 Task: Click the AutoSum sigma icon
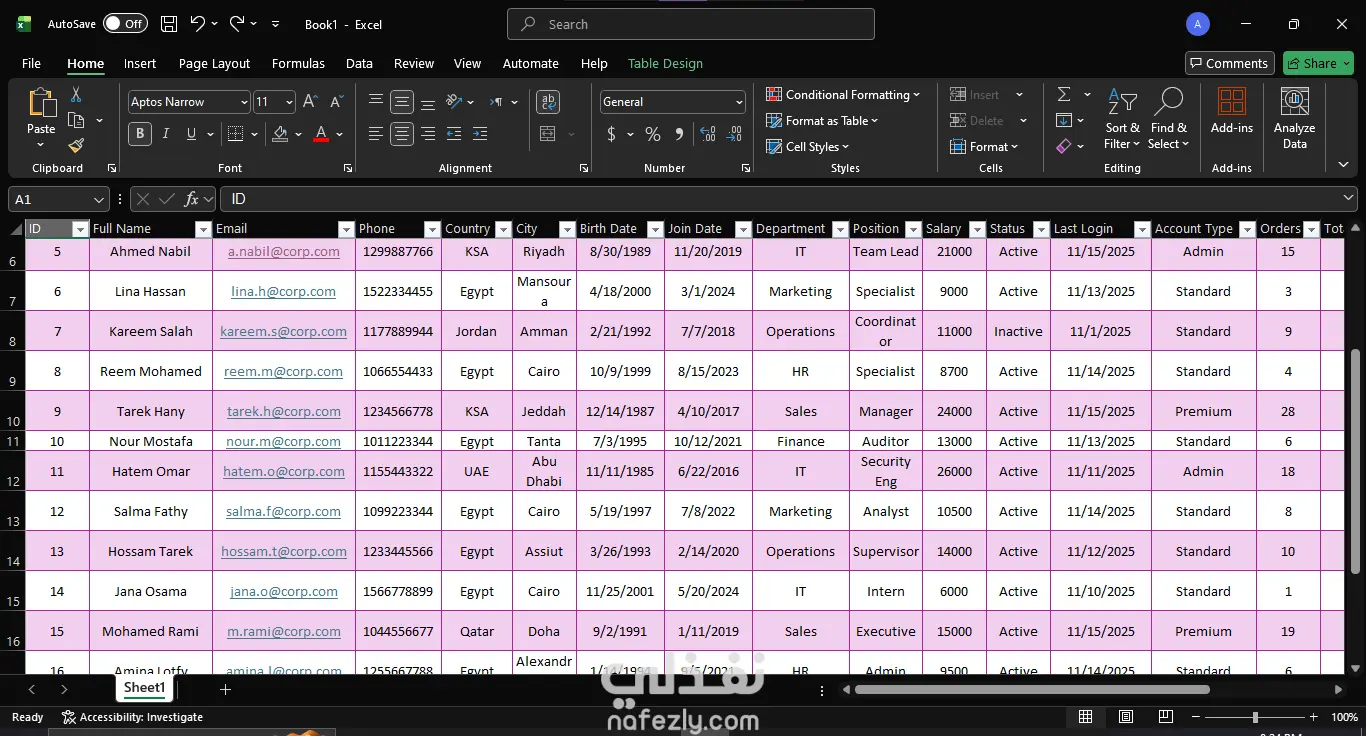coord(1064,95)
